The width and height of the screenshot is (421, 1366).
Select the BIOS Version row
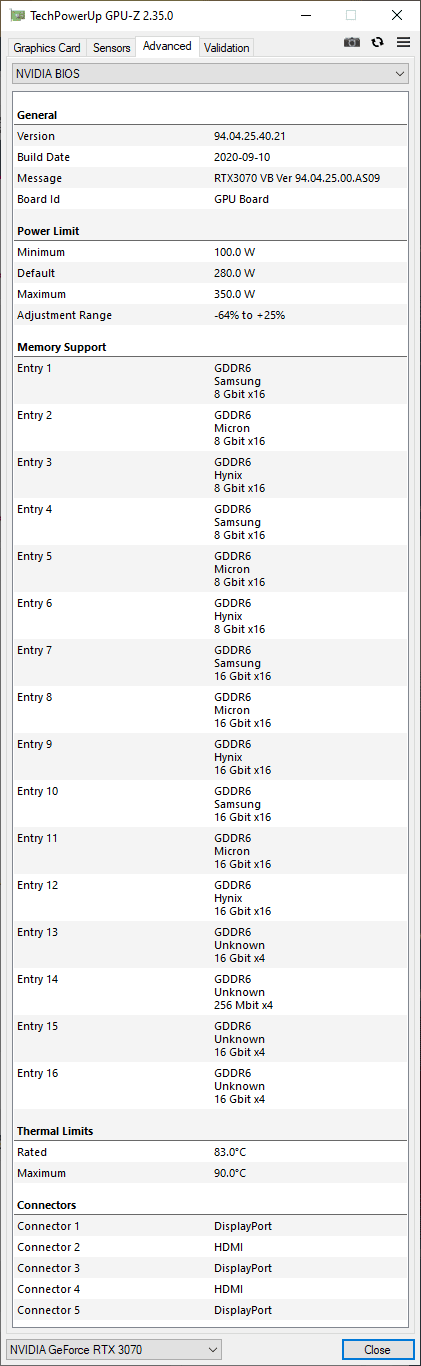tap(210, 136)
